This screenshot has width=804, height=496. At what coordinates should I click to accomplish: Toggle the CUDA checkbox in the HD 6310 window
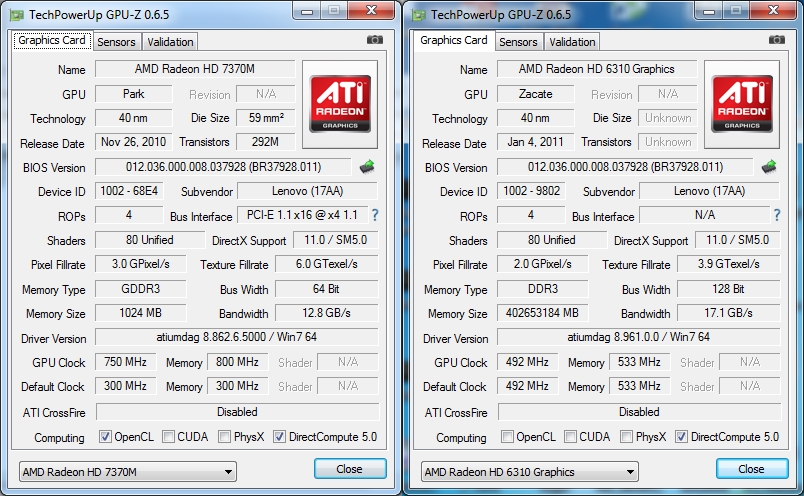[x=570, y=437]
